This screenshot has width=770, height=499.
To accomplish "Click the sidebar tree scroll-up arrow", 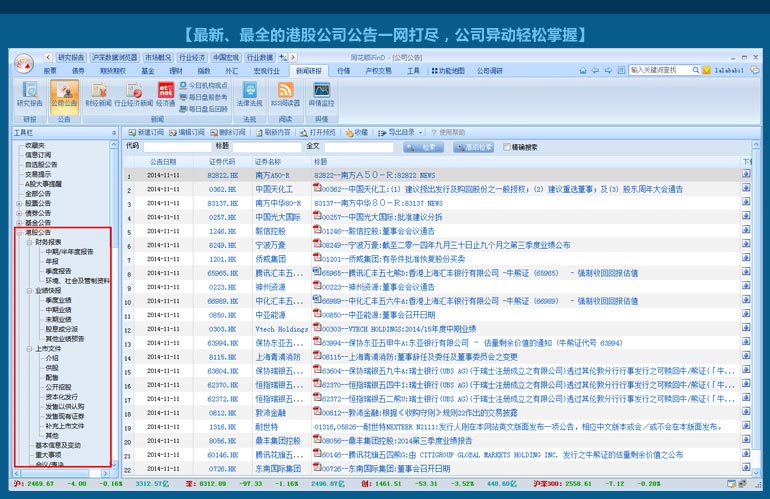I will tap(114, 145).
